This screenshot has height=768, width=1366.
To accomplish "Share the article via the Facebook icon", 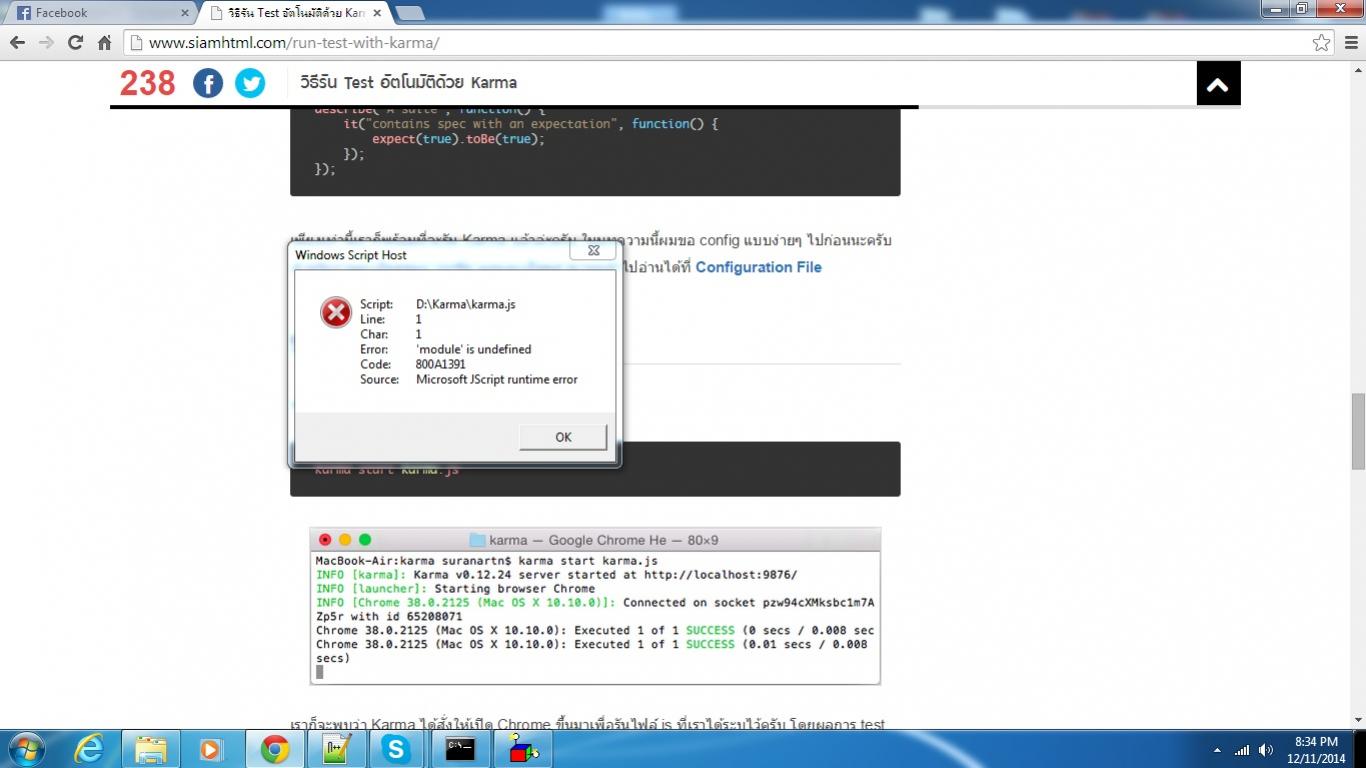I will coord(208,83).
